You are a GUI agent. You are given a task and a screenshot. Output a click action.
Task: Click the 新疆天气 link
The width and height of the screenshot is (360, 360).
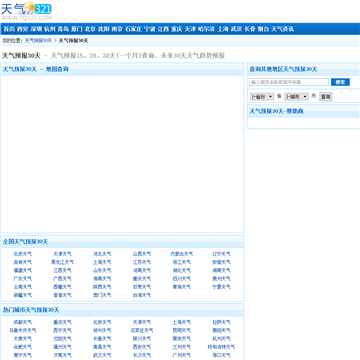pyautogui.click(x=23, y=295)
